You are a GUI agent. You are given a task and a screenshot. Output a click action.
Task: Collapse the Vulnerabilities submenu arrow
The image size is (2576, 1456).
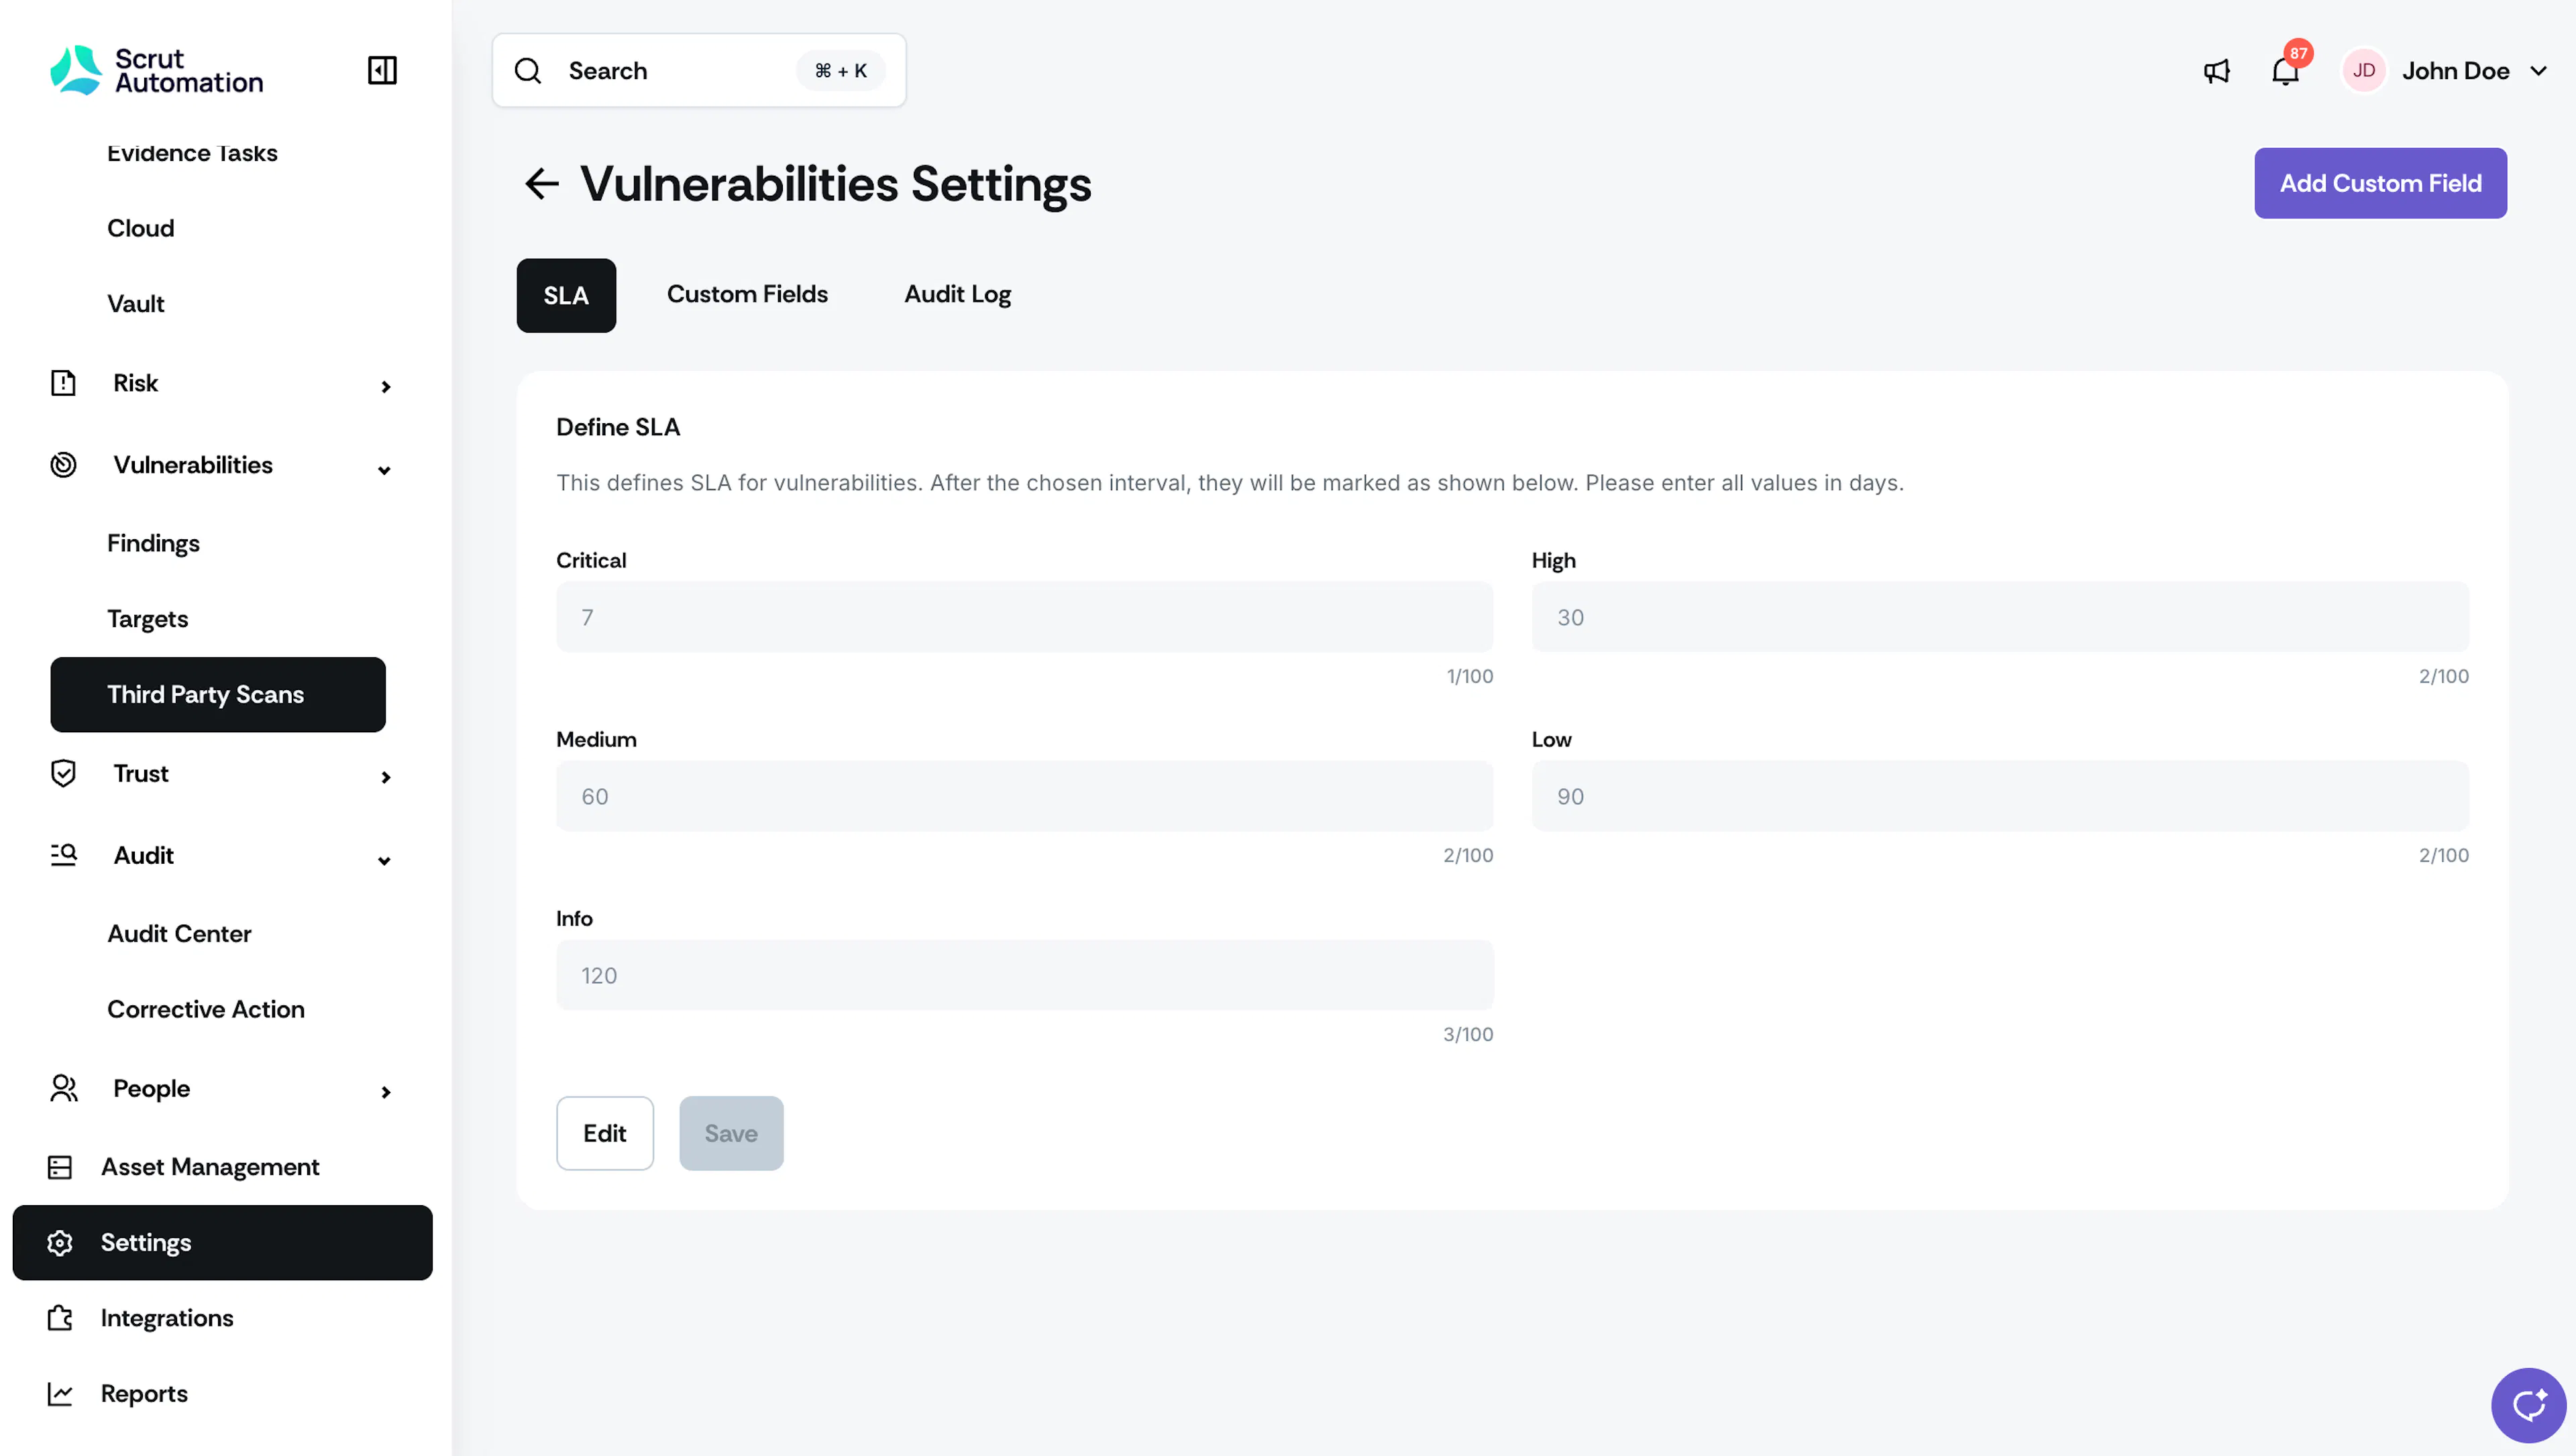pos(384,470)
